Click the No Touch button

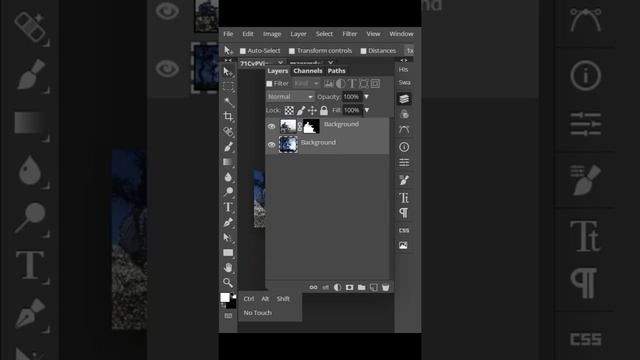(x=258, y=313)
